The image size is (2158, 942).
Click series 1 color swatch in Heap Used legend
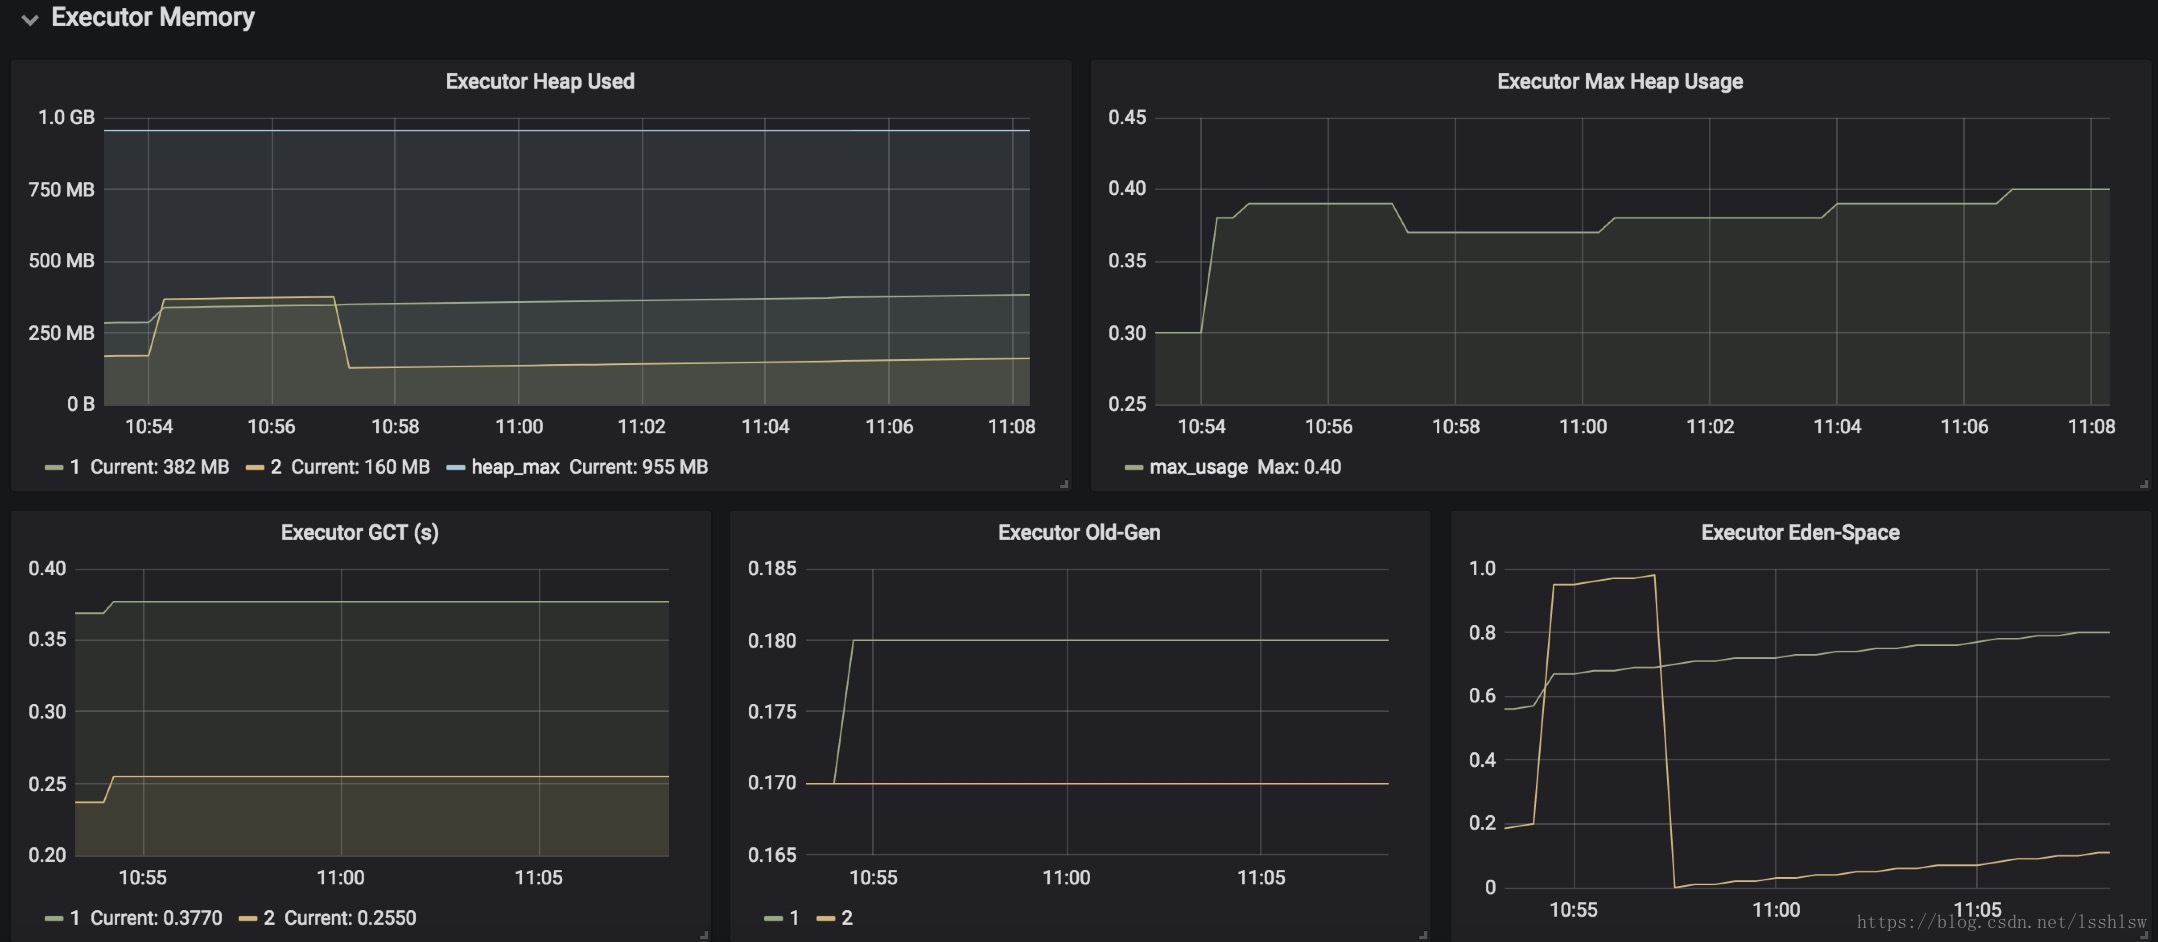point(54,468)
